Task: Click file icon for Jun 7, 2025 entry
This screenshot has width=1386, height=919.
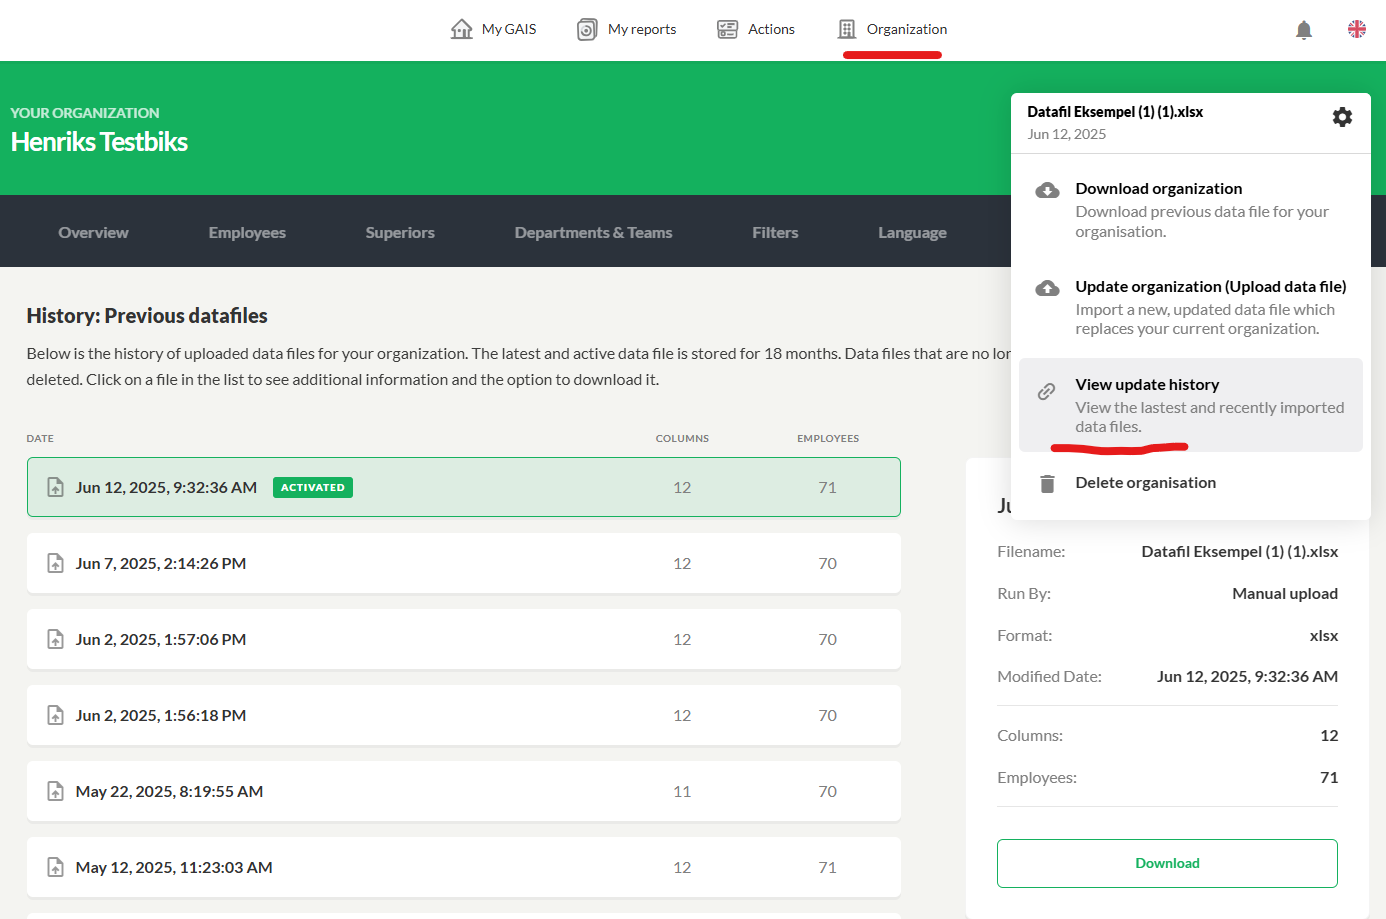Action: pos(56,563)
